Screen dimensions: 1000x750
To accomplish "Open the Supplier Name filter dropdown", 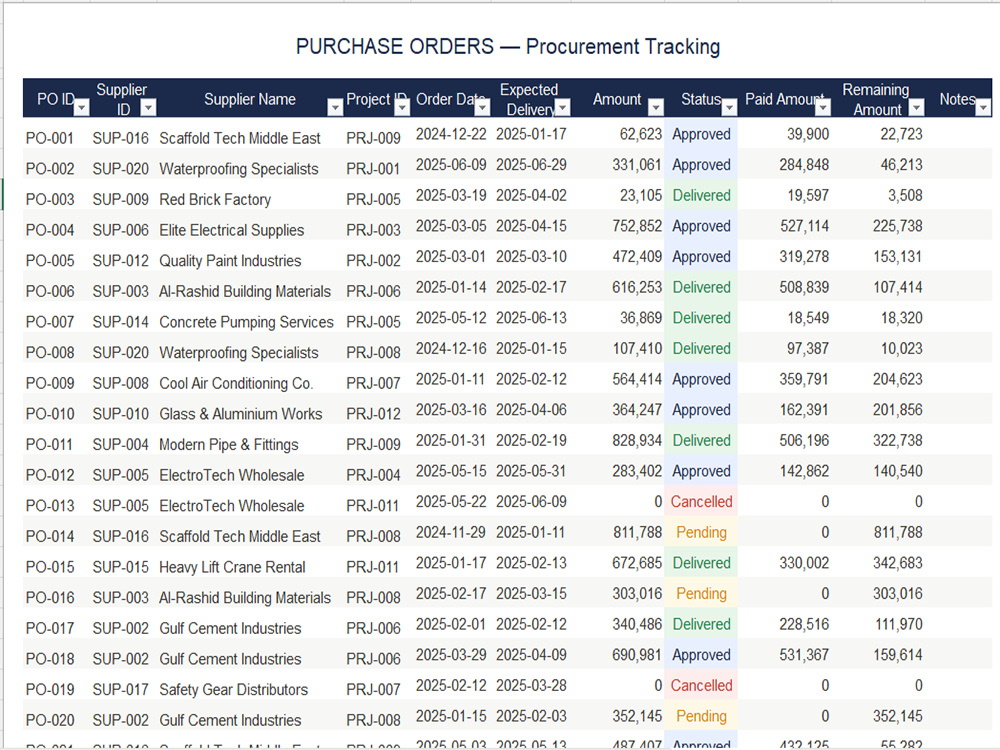I will point(335,108).
